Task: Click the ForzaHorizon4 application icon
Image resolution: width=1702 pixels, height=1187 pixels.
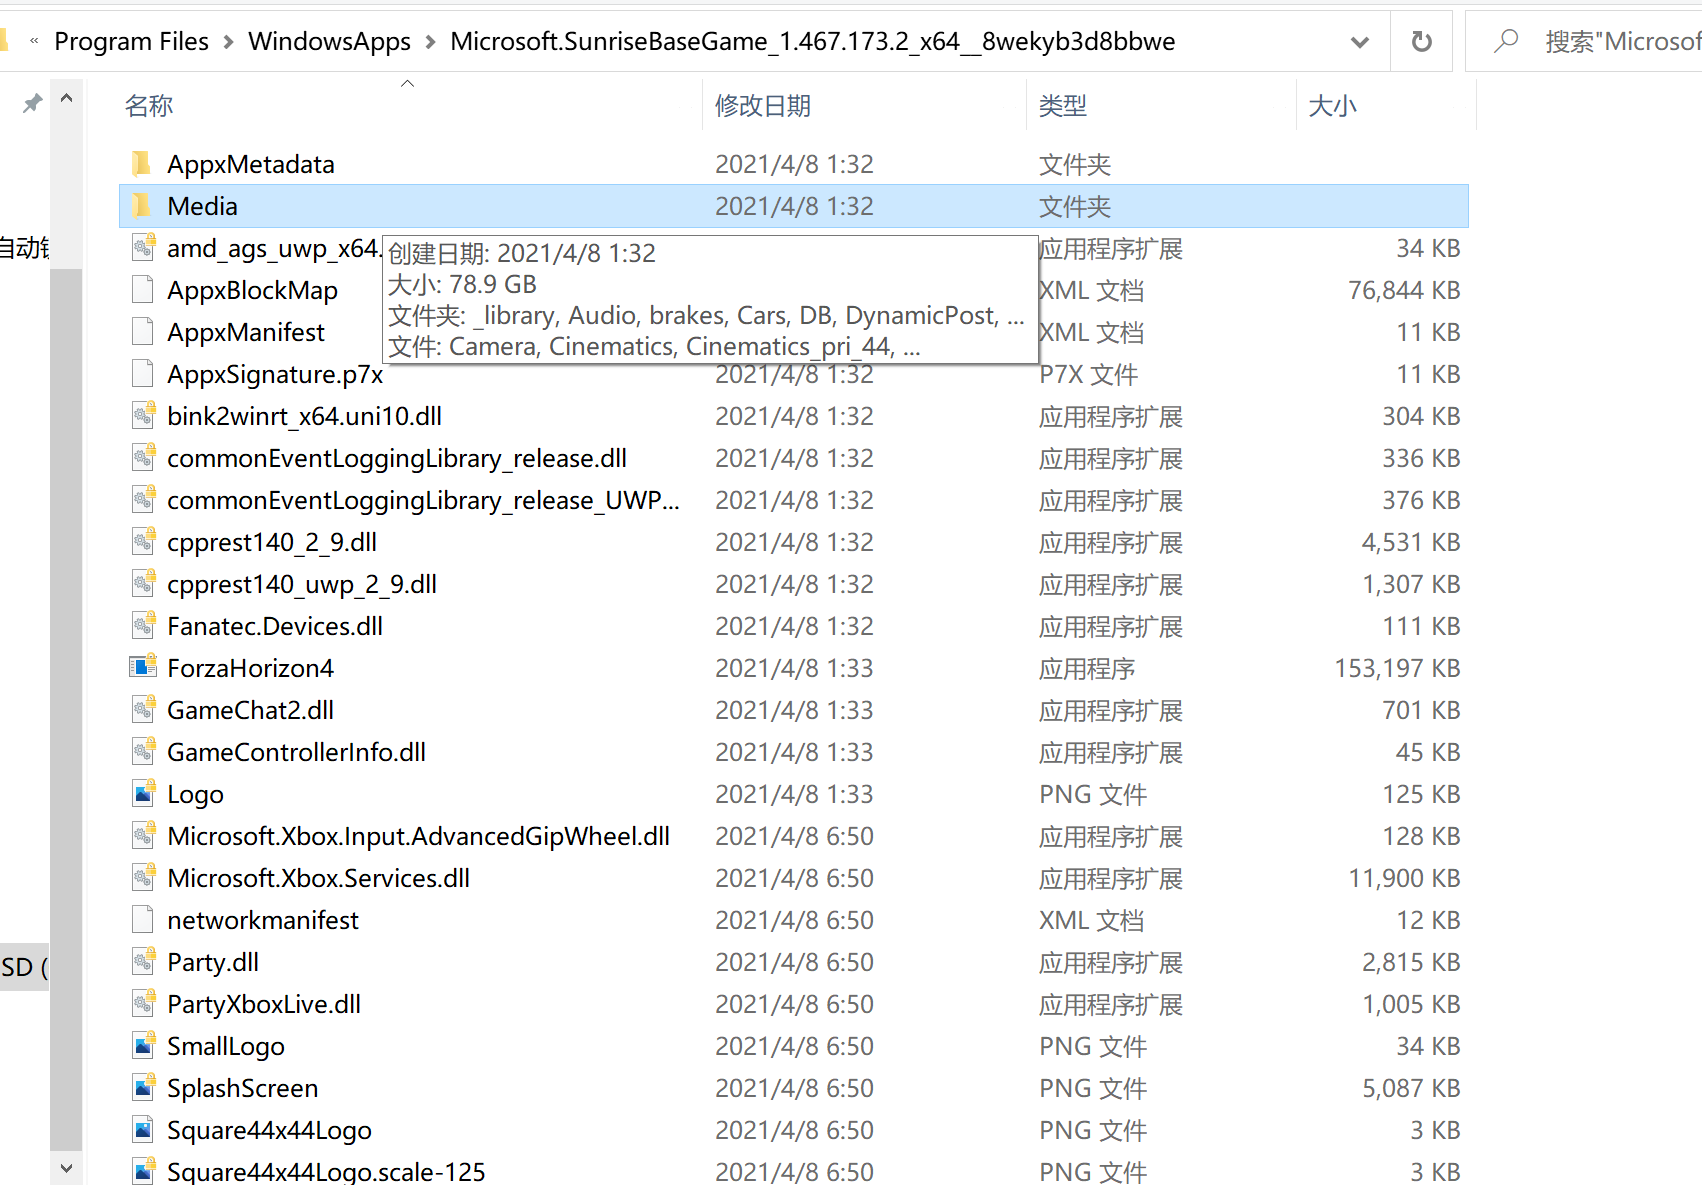Action: pos(143,667)
